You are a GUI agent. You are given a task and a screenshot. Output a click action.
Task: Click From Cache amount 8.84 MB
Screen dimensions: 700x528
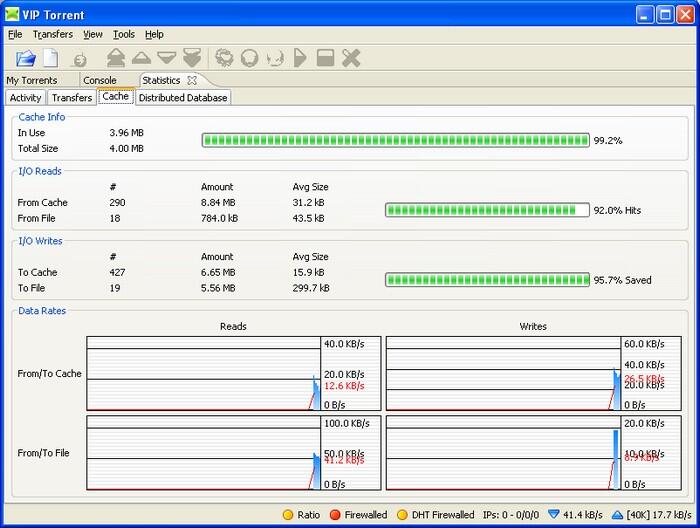218,202
